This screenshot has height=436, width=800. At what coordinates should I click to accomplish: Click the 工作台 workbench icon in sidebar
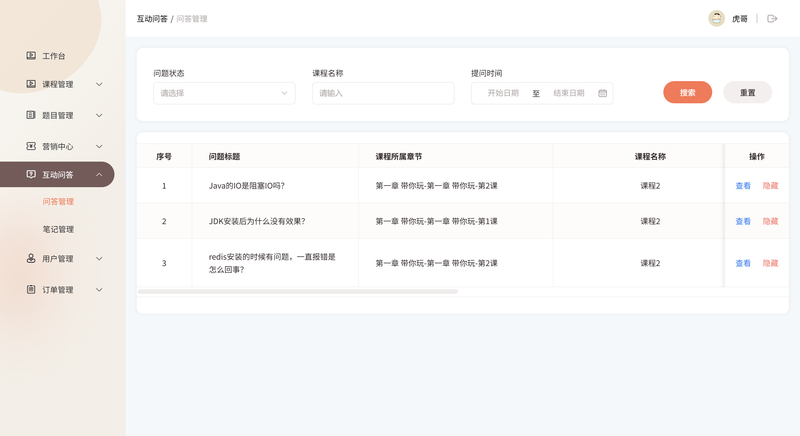[31, 56]
